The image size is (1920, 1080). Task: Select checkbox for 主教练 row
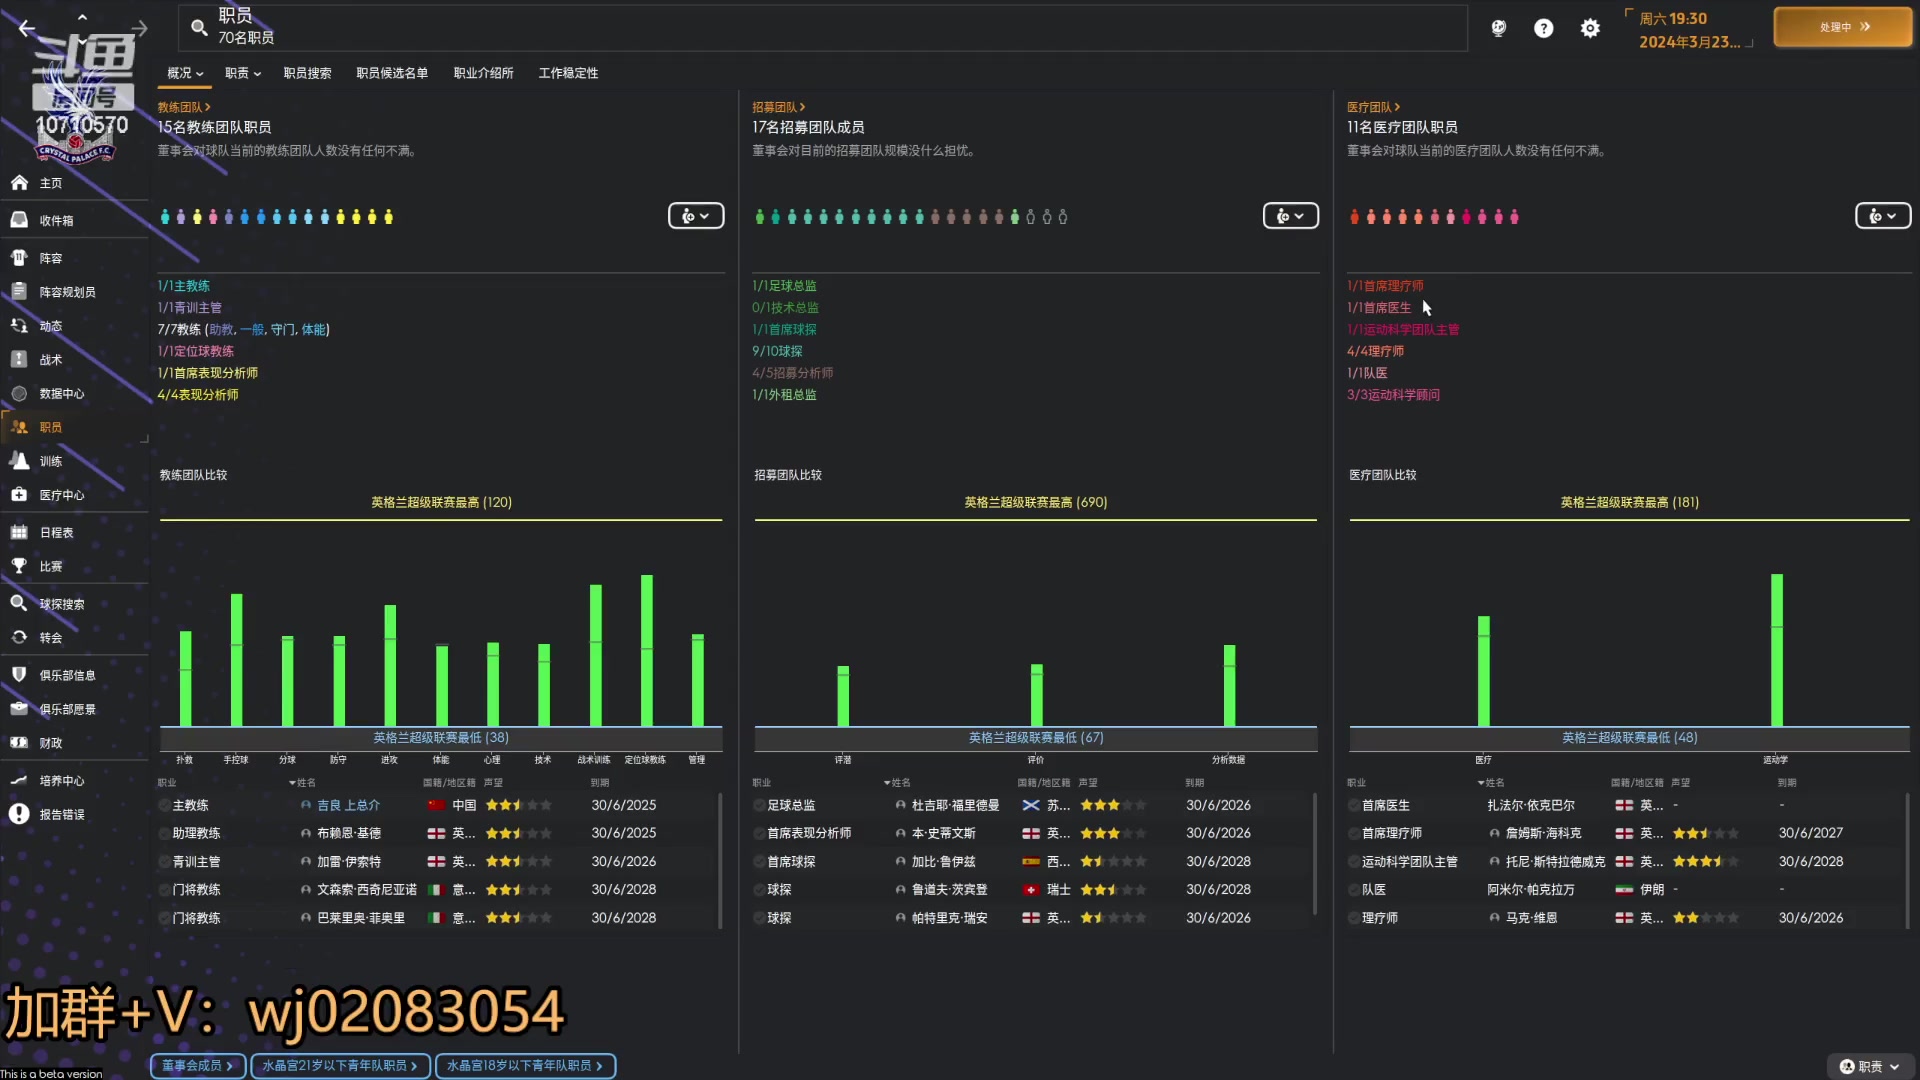(164, 805)
